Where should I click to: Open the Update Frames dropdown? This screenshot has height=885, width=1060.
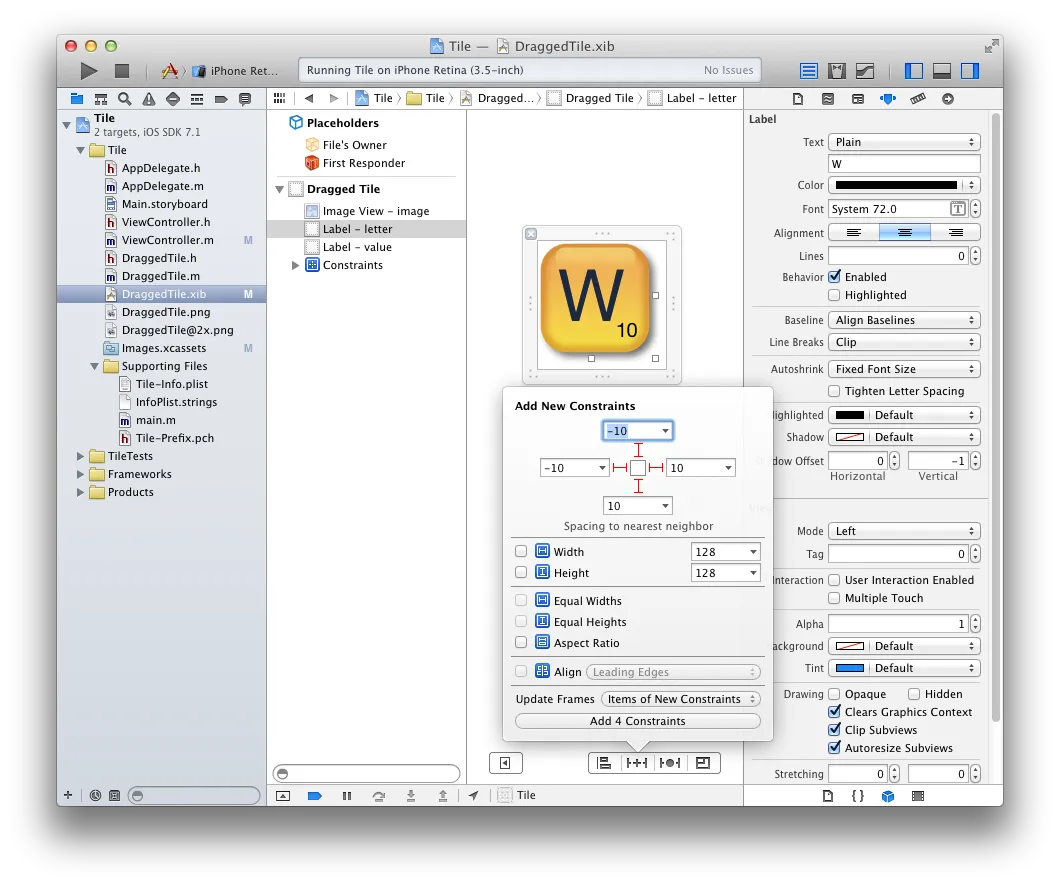click(x=680, y=699)
